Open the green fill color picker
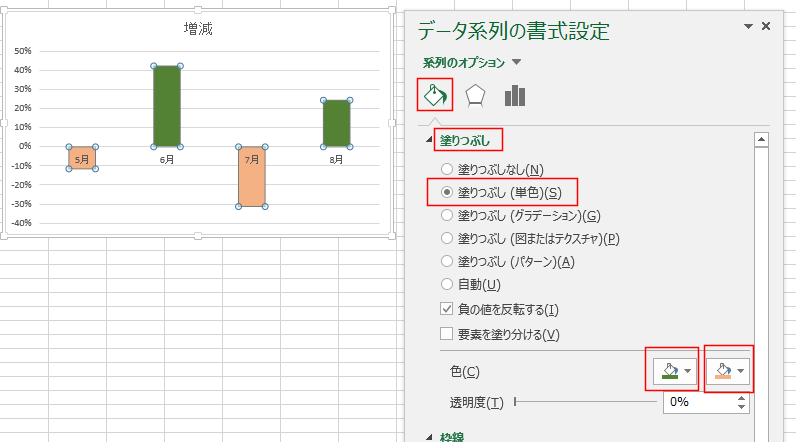 pos(677,371)
